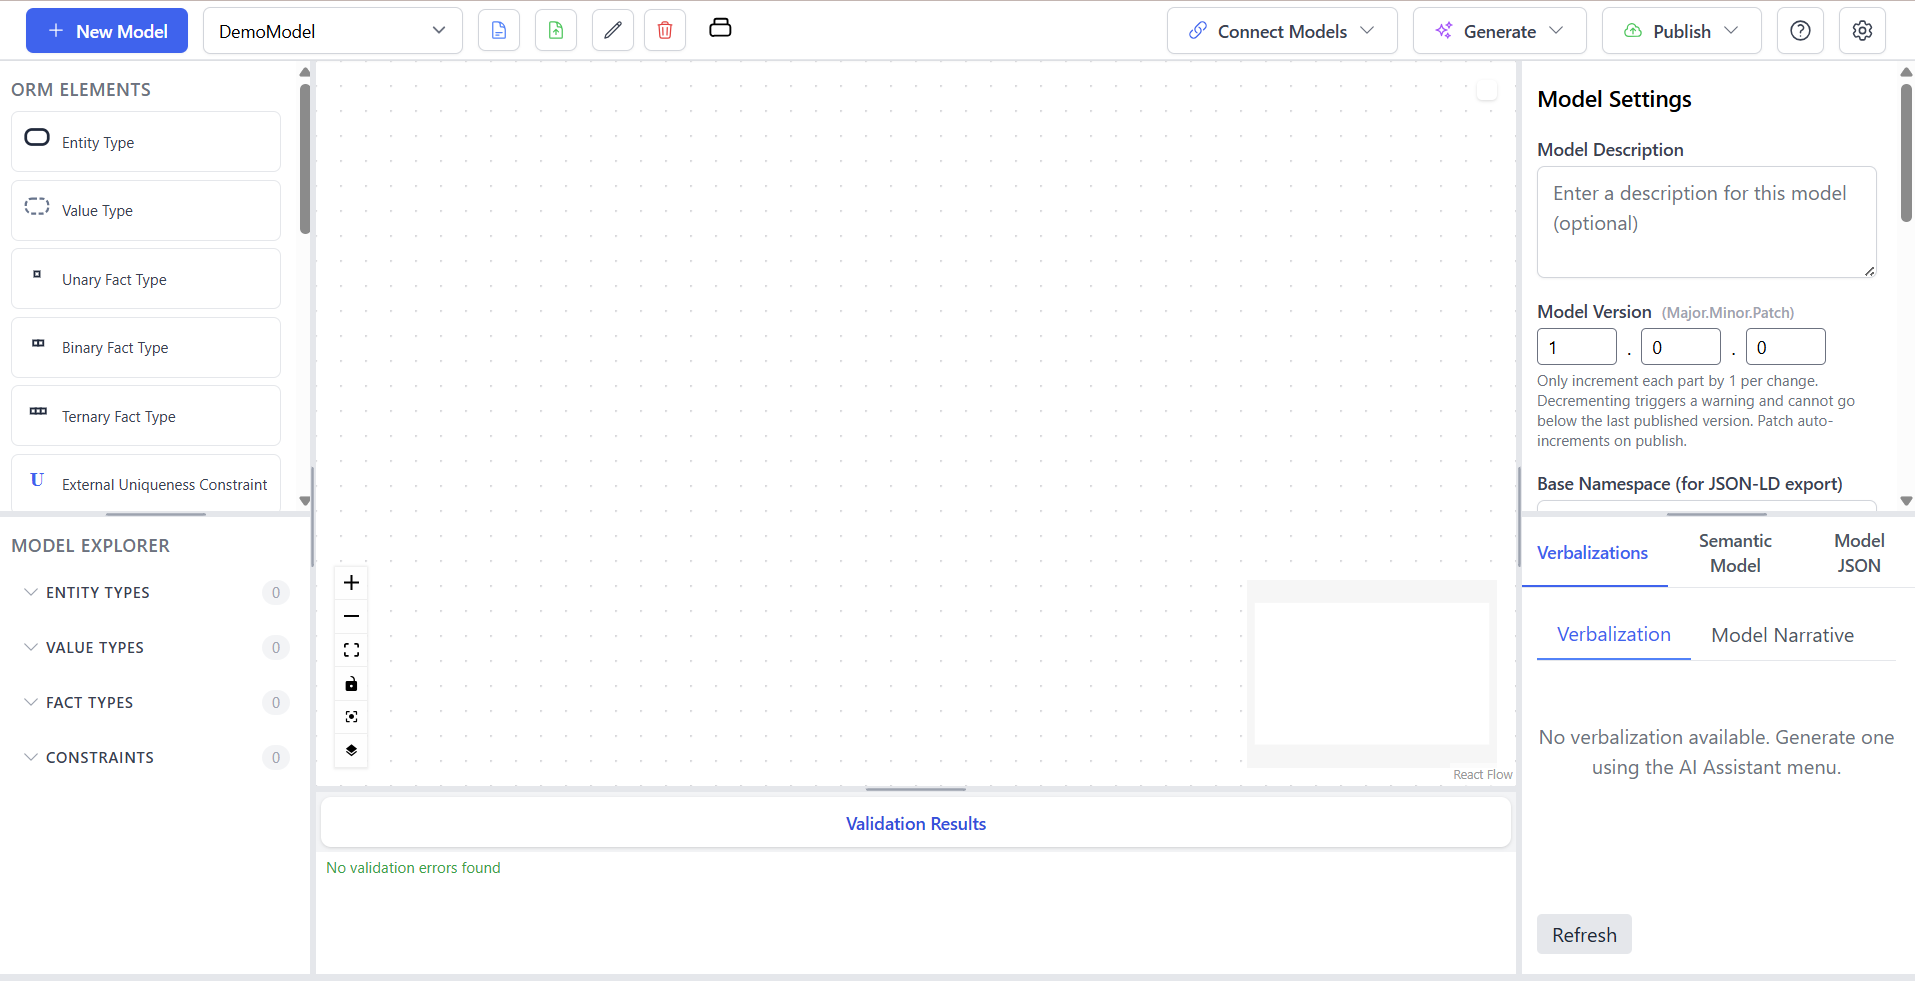Image resolution: width=1915 pixels, height=981 pixels.
Task: Open the print model icon
Action: [x=720, y=28]
